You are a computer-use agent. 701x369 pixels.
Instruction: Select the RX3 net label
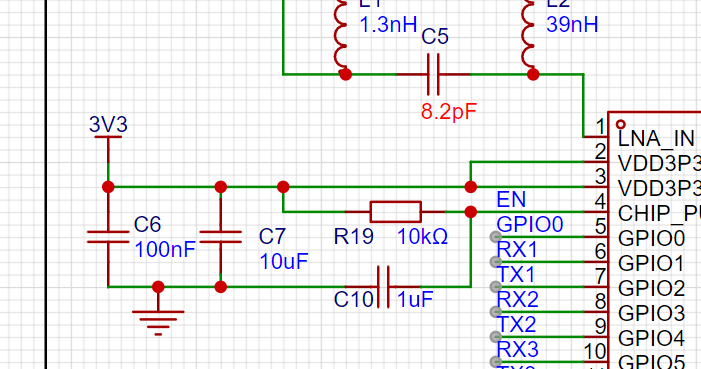[x=517, y=349]
